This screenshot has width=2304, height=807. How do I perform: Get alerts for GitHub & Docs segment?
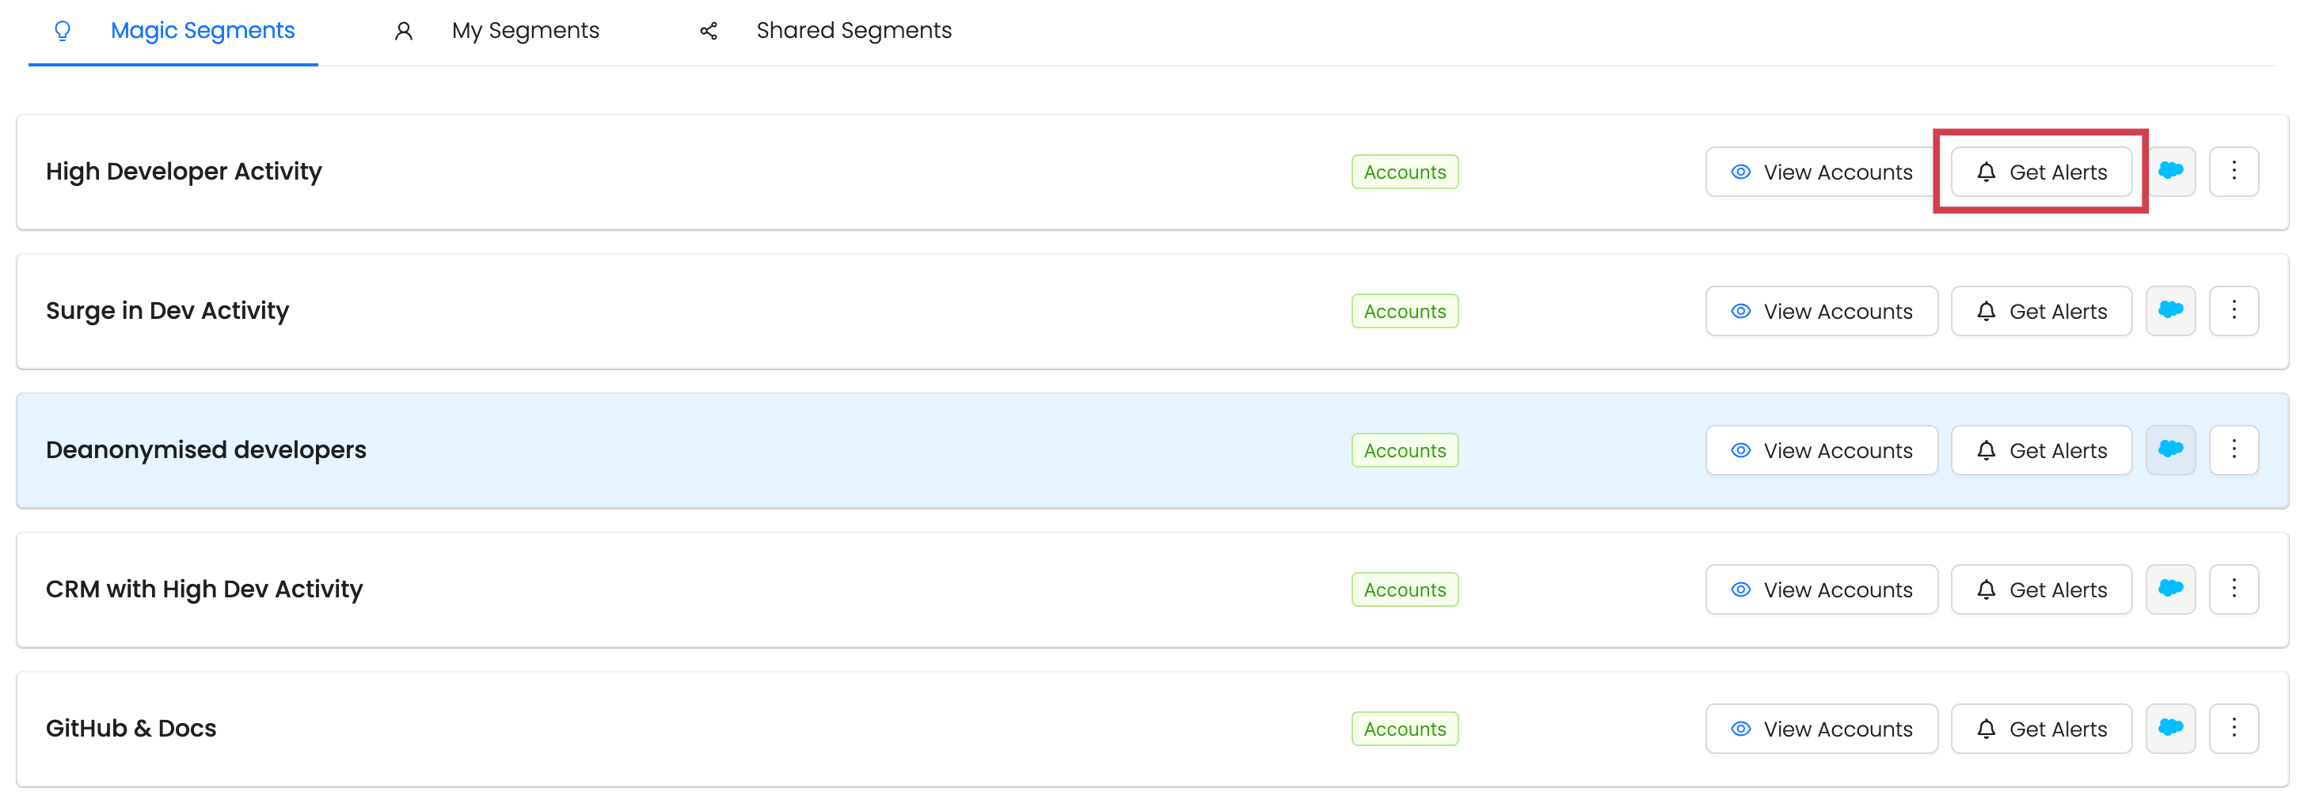tap(2041, 728)
